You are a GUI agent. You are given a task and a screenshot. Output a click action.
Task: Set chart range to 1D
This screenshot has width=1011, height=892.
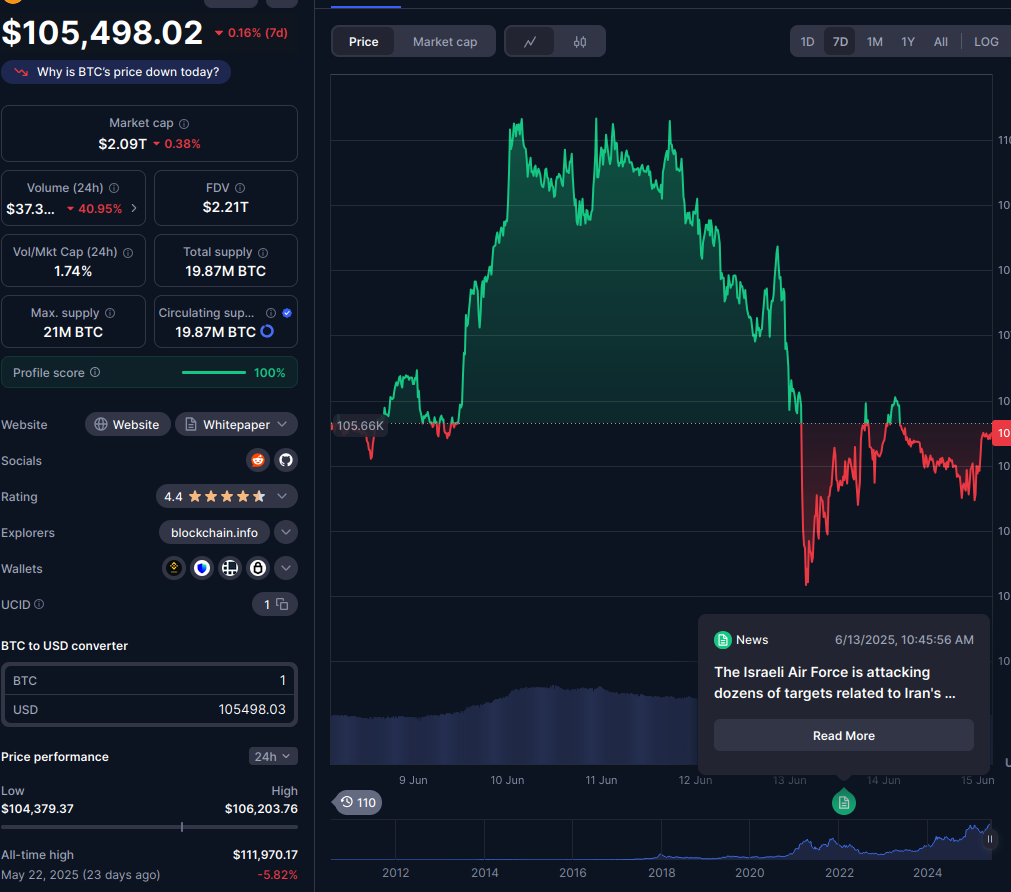click(x=807, y=42)
